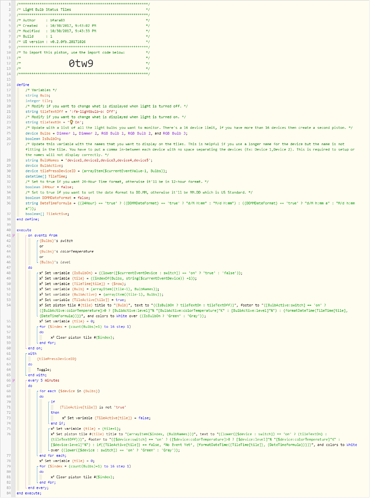
Task: Open the 'Set variable {tile}' indexOf task
Action: [118, 279]
